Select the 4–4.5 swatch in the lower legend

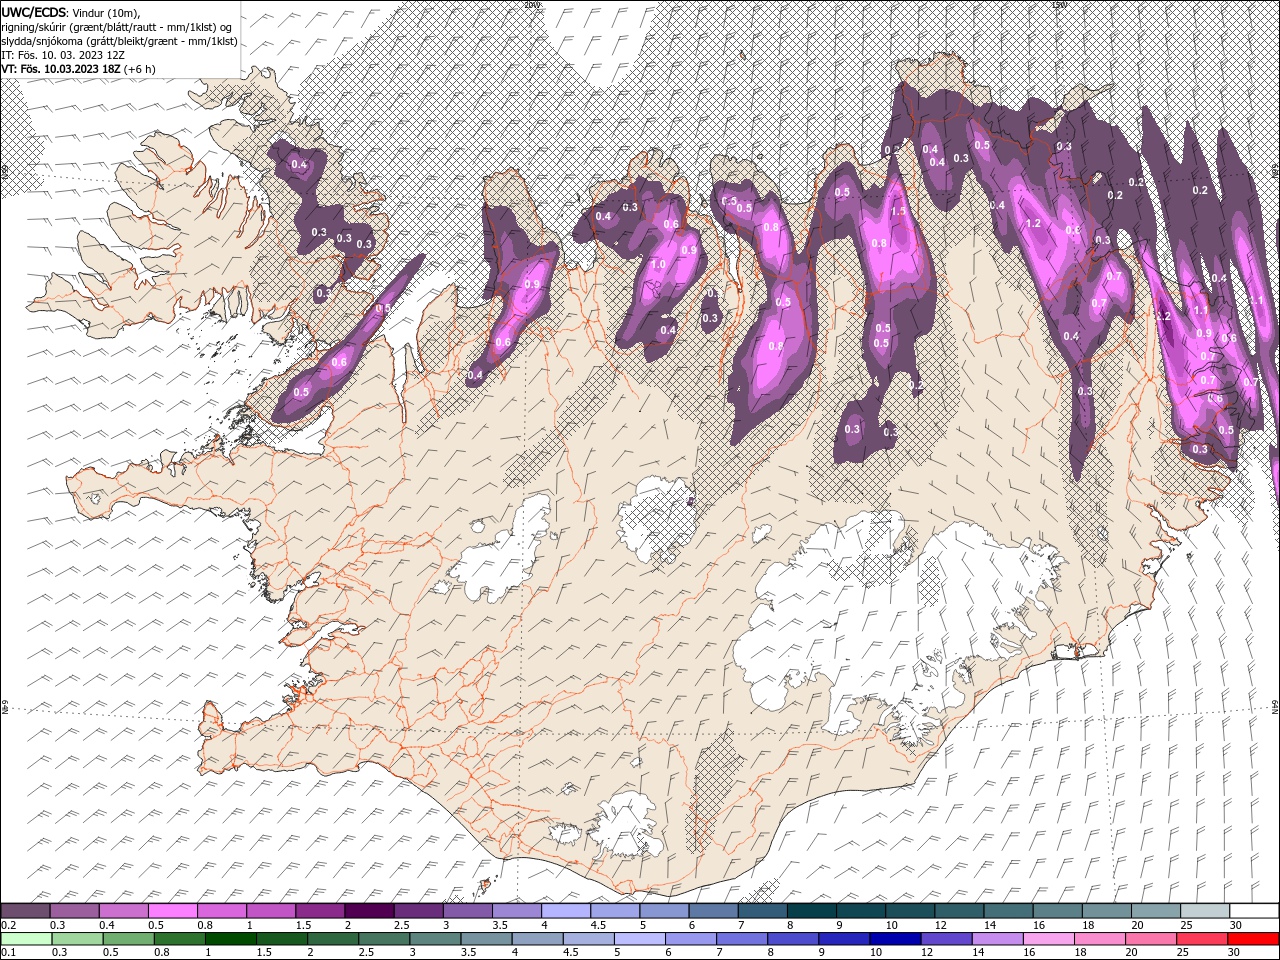[x=537, y=939]
